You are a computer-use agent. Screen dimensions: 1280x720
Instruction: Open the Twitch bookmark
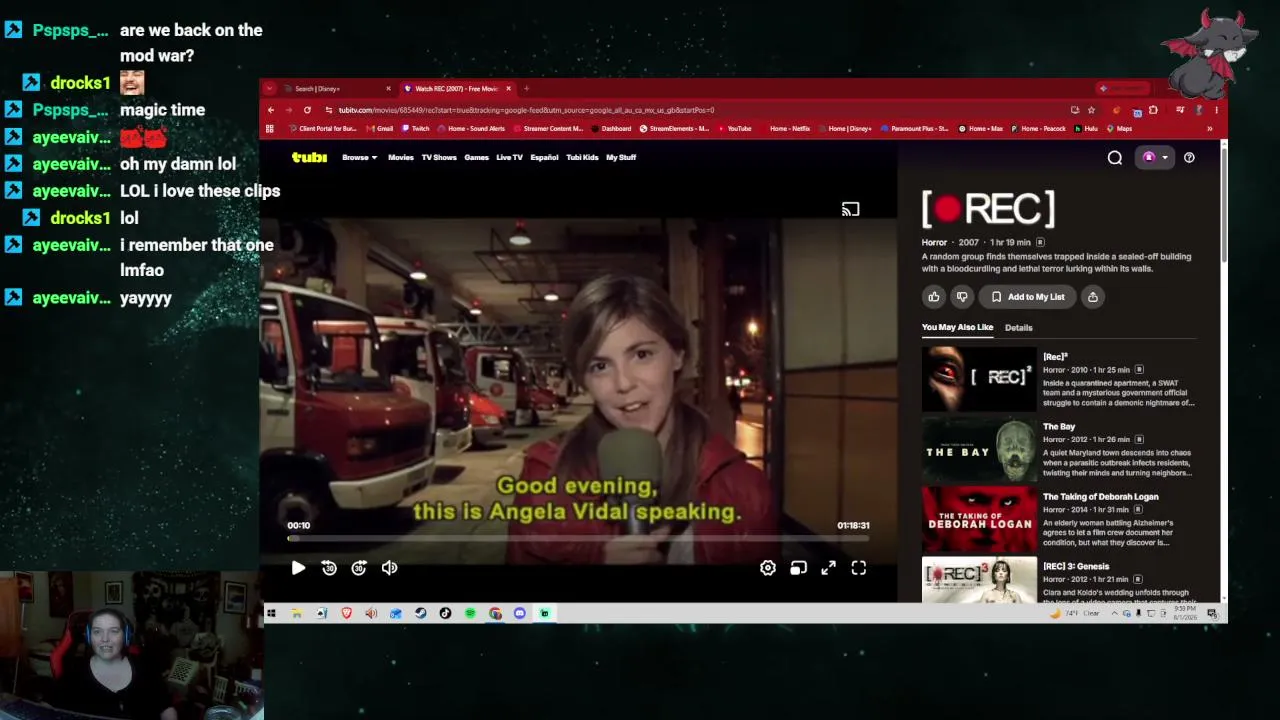click(416, 128)
